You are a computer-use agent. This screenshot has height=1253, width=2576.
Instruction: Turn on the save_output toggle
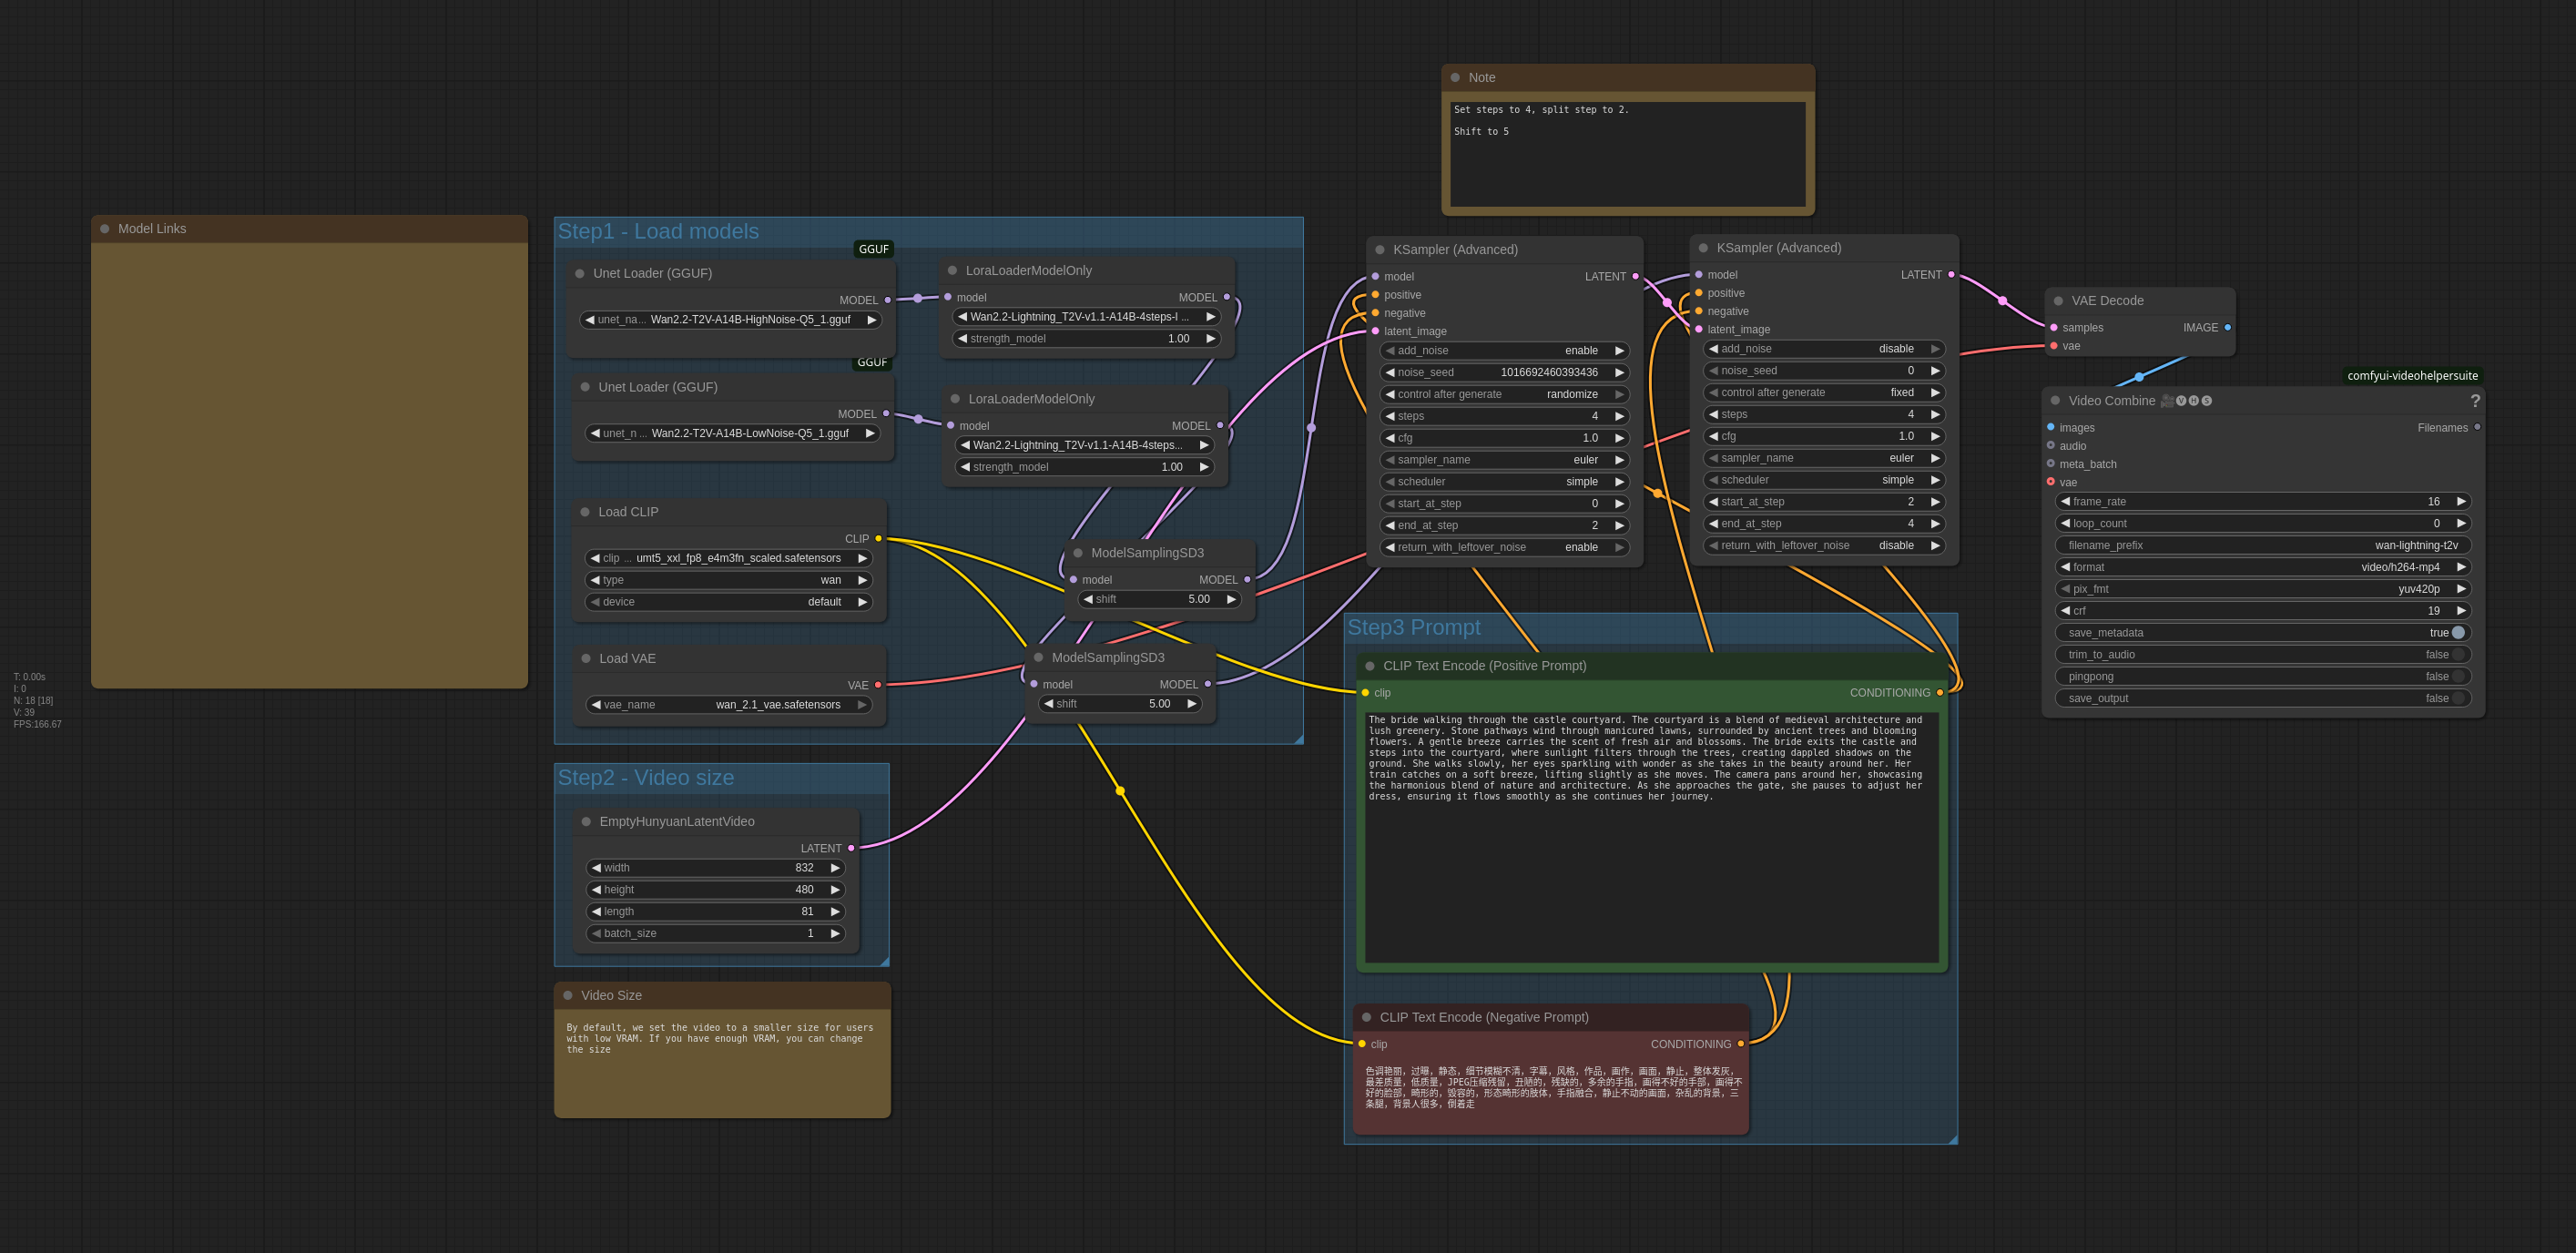(x=2458, y=699)
